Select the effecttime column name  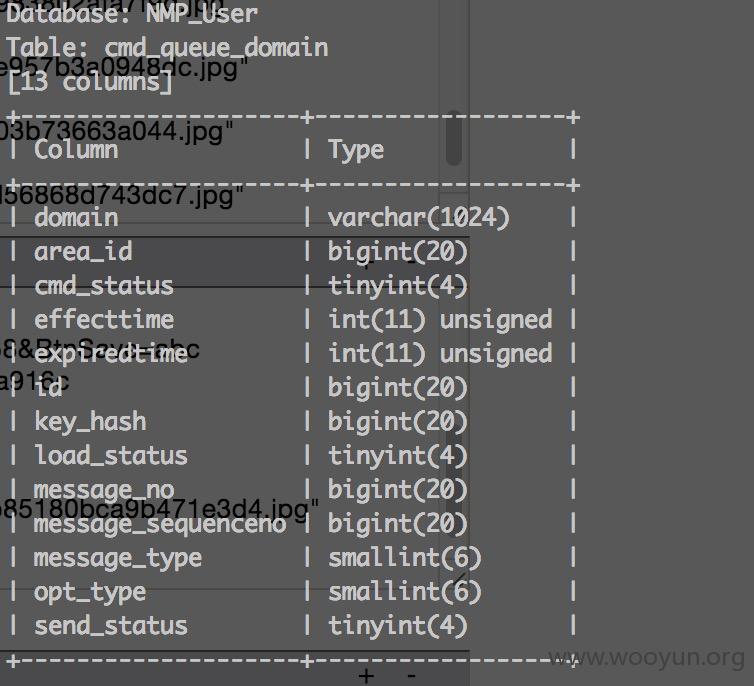[104, 320]
